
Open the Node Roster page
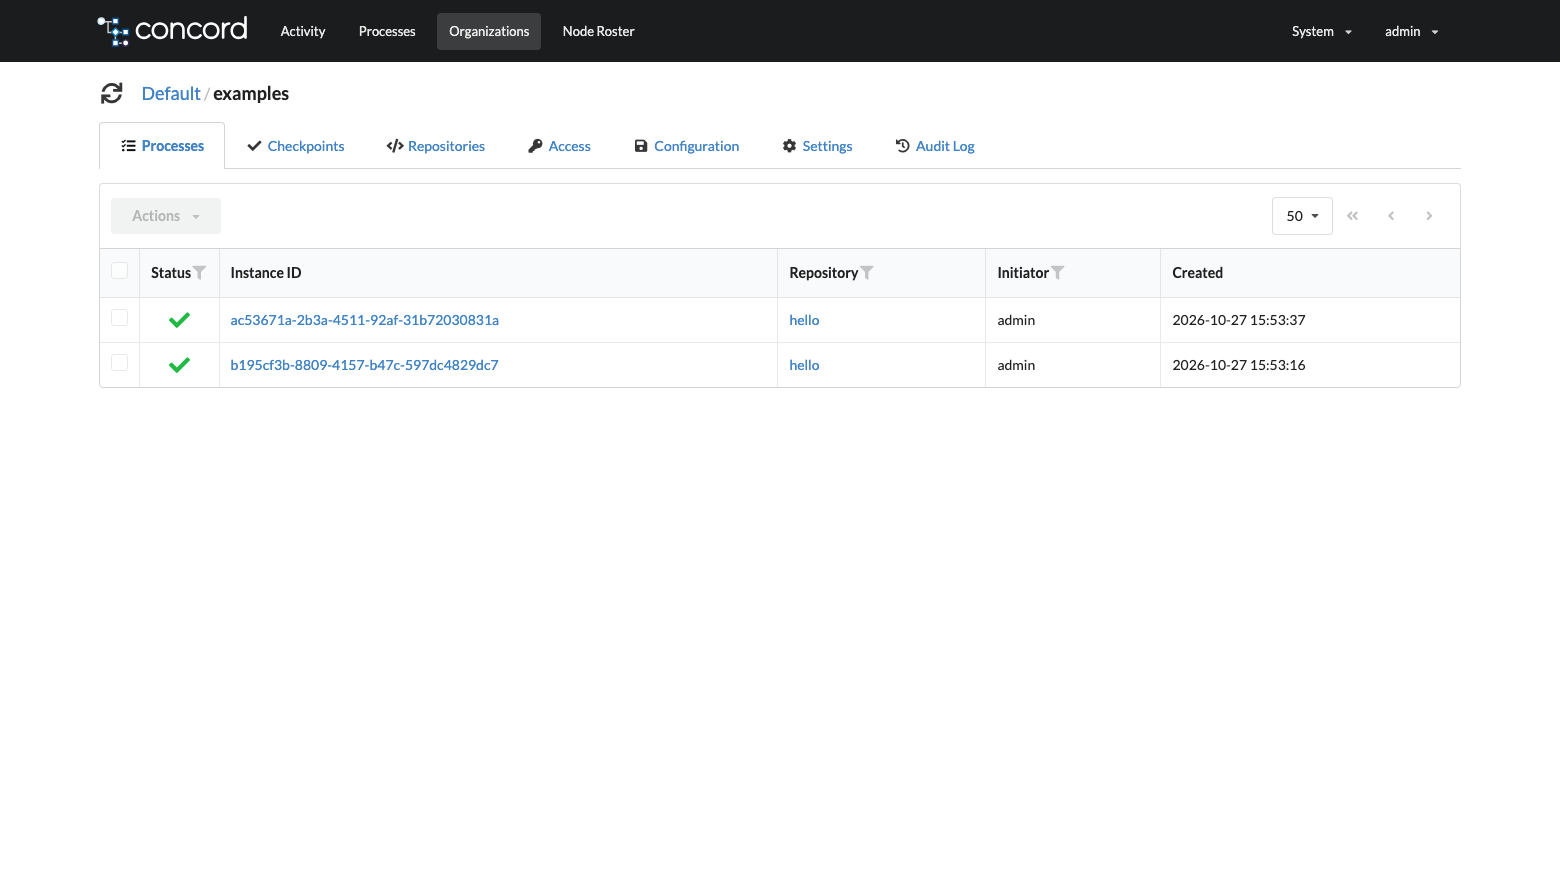click(x=598, y=31)
